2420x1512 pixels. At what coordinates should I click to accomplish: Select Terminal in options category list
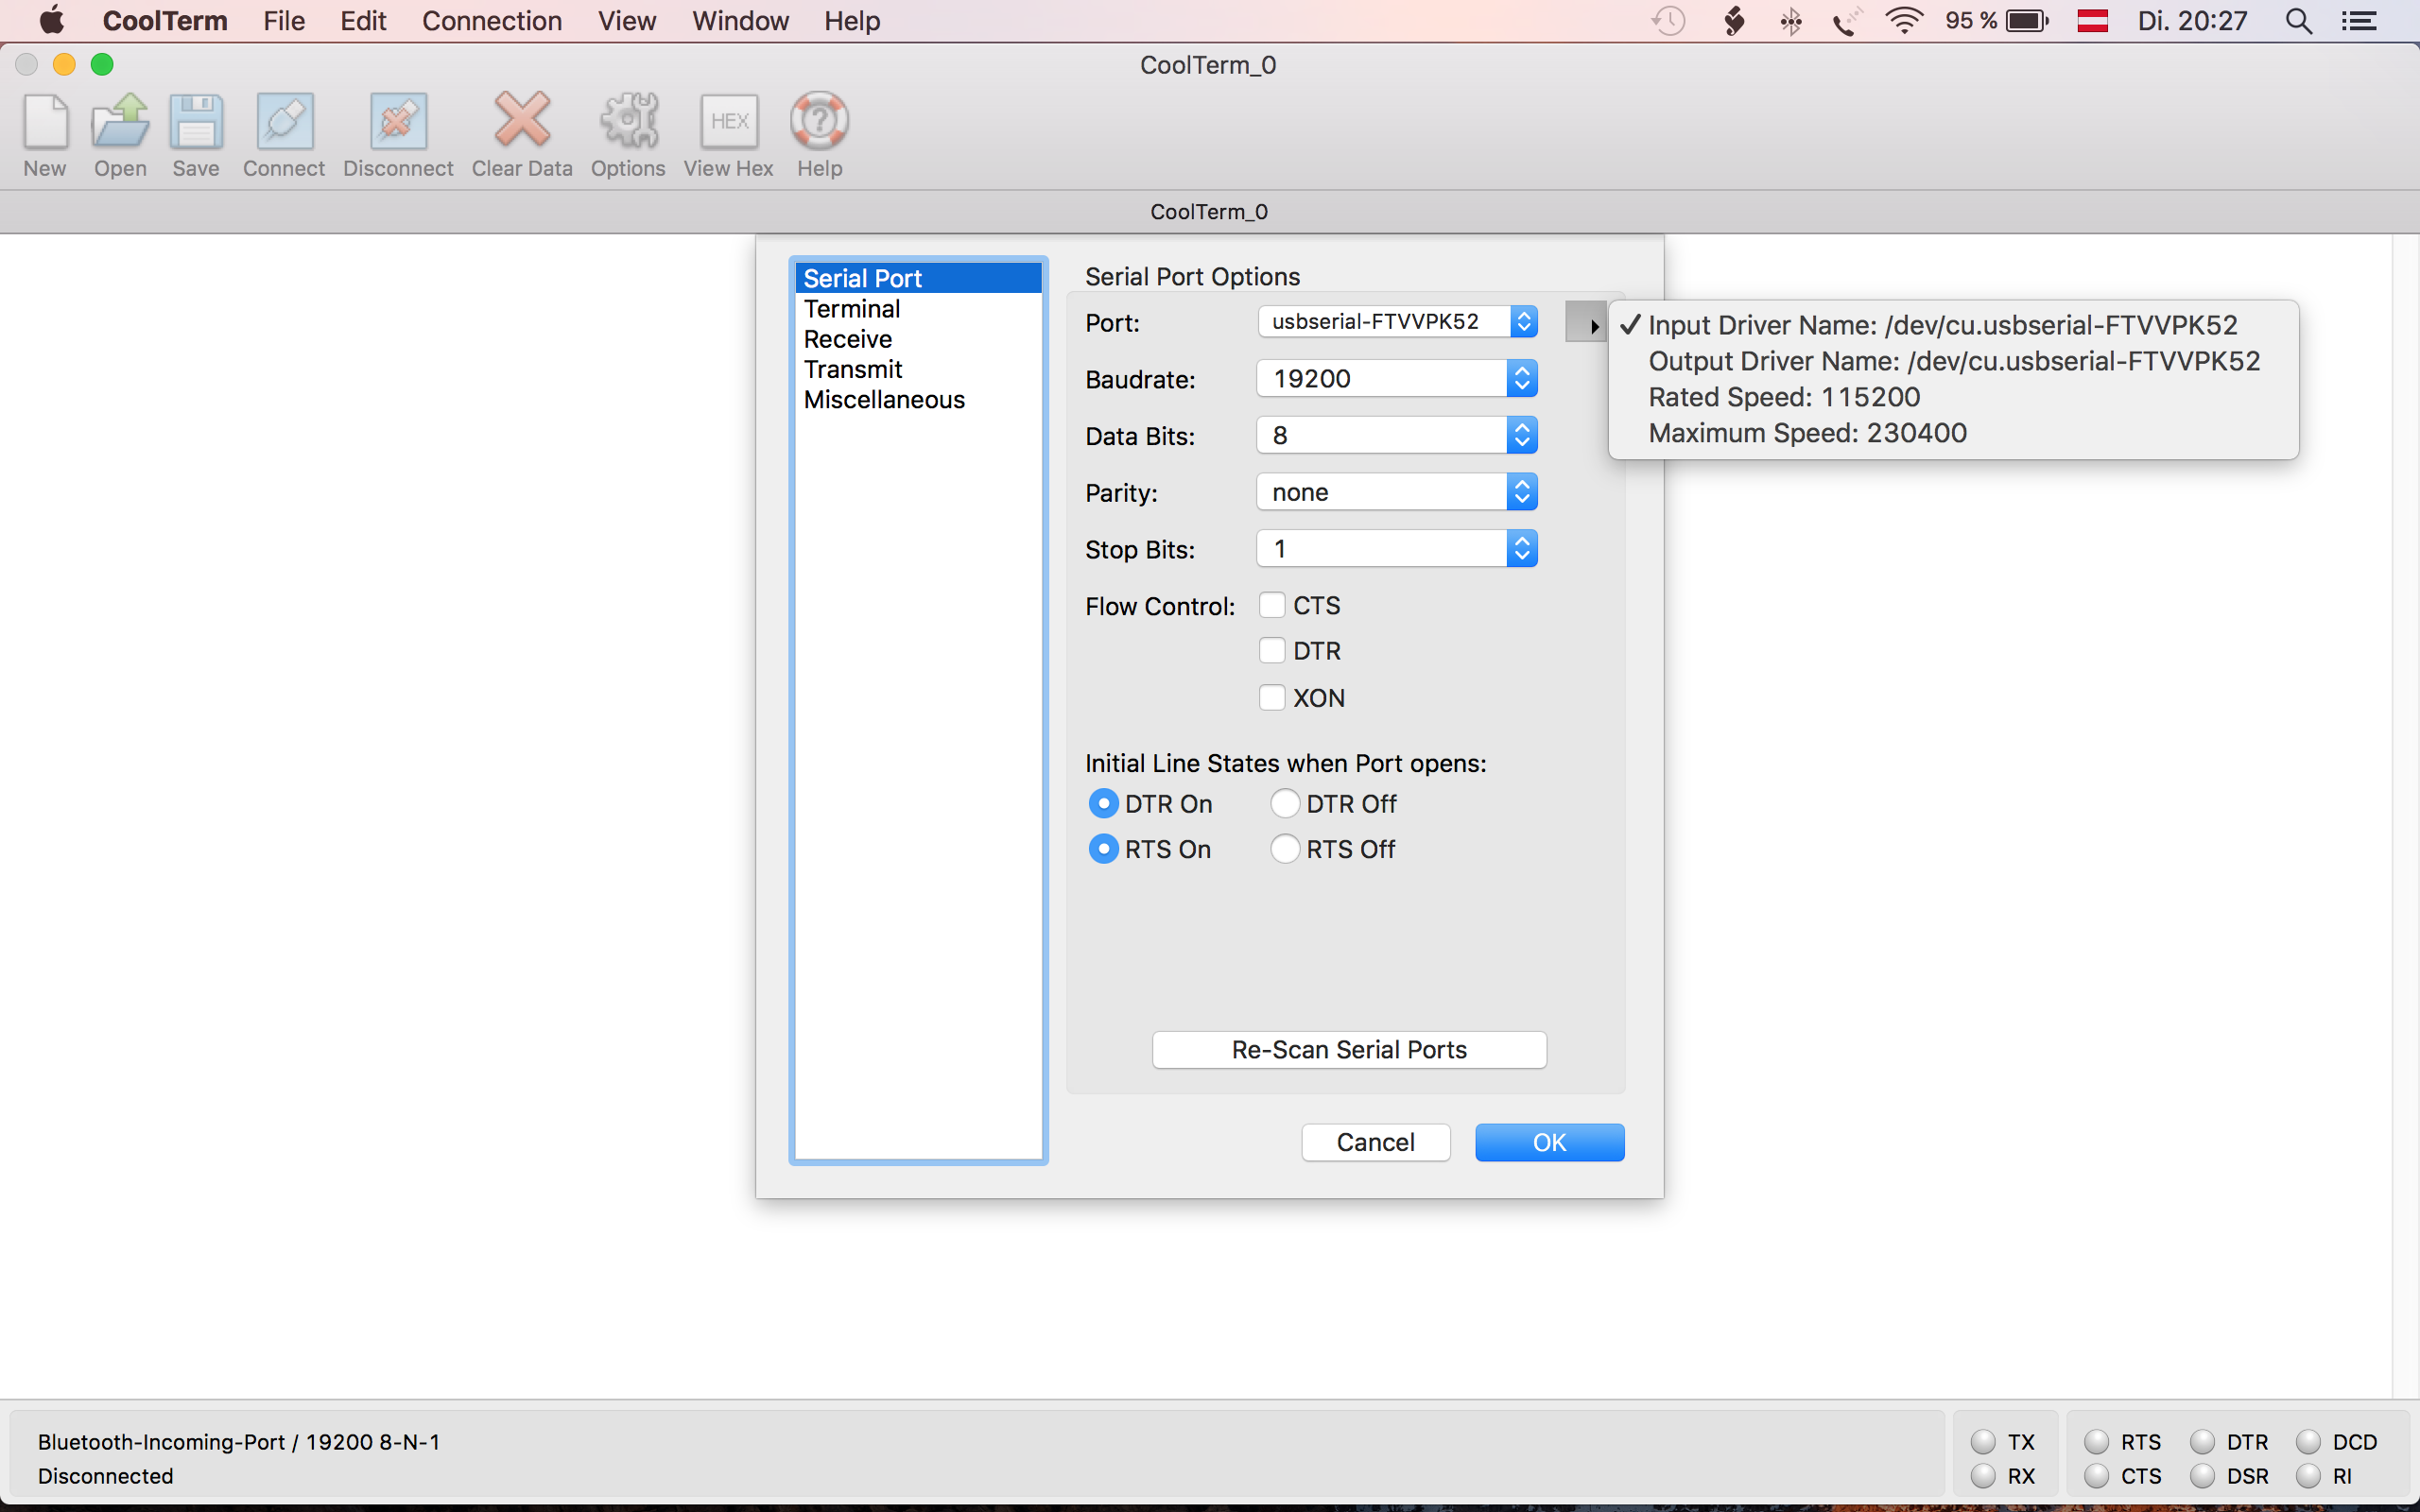pos(918,309)
